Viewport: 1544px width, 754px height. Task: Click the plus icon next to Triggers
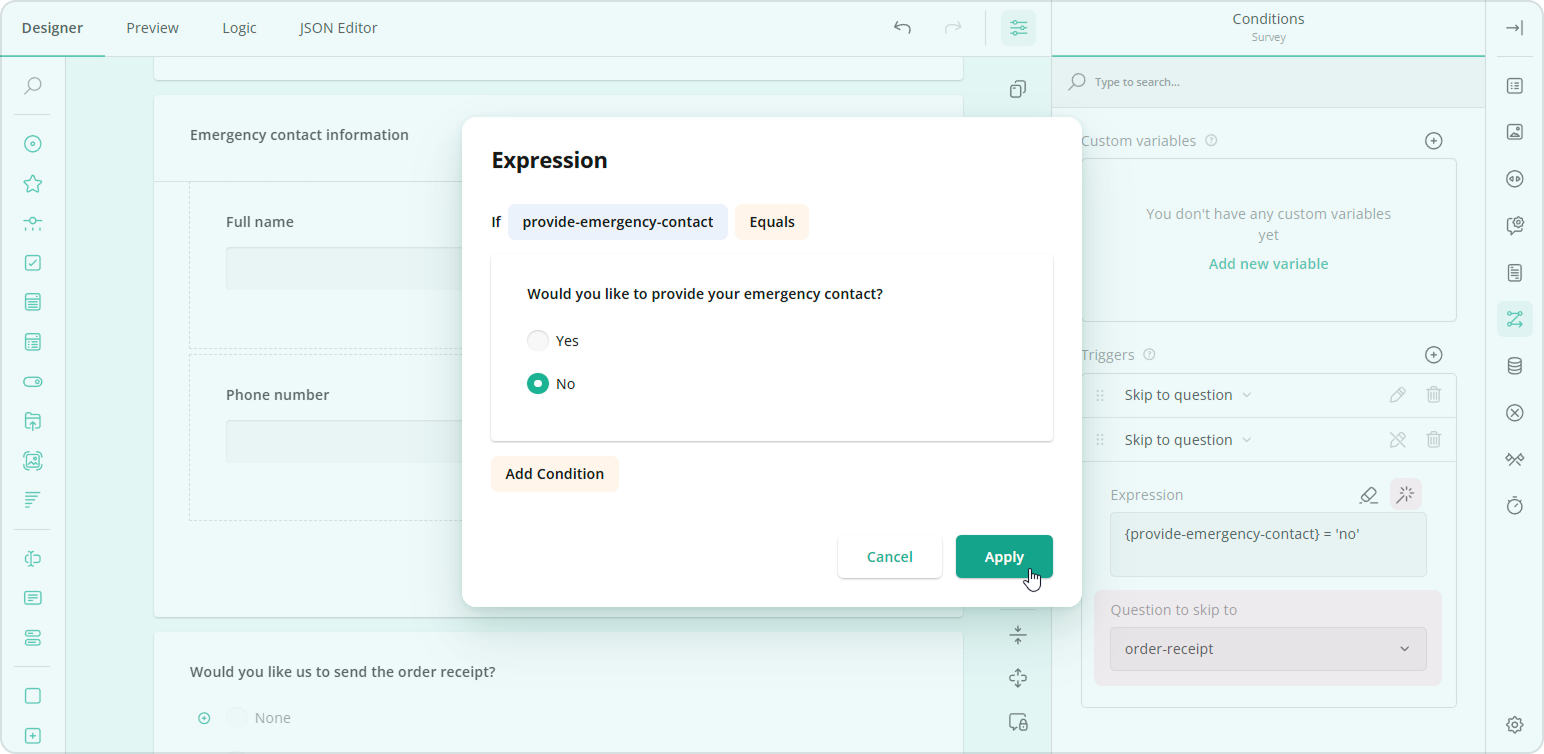point(1433,354)
